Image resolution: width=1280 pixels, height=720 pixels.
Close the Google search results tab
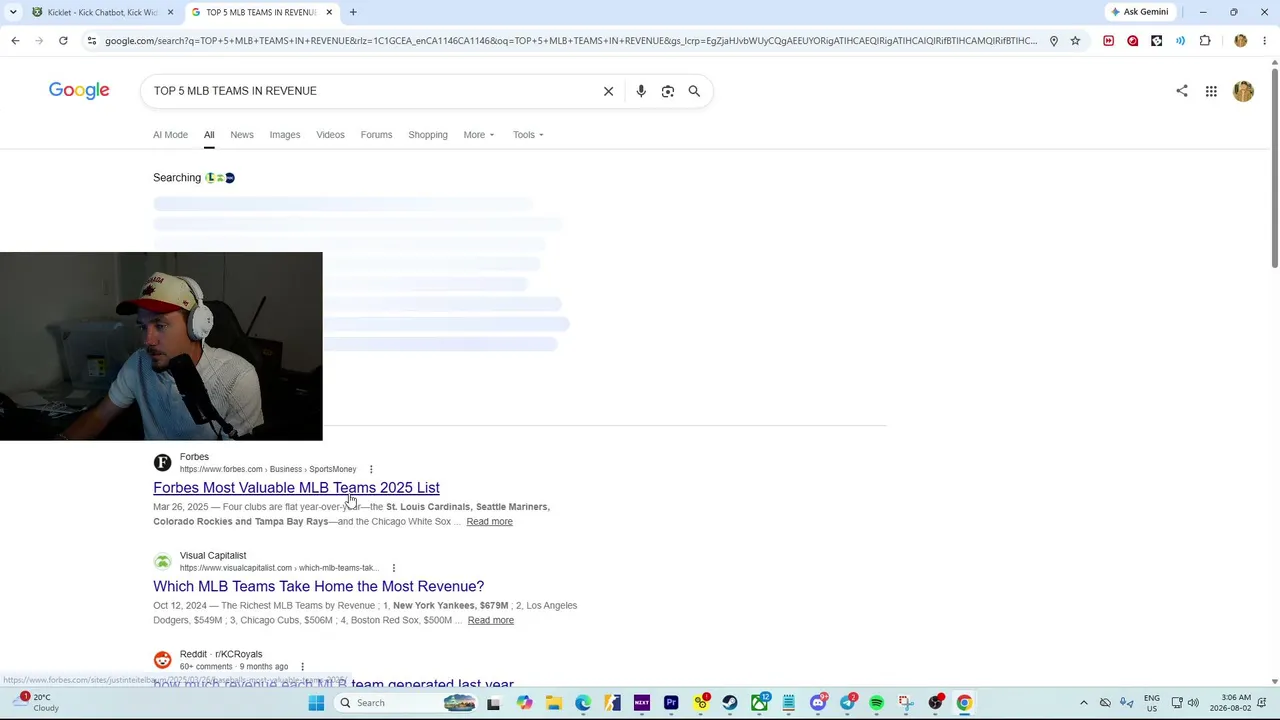[x=329, y=12]
